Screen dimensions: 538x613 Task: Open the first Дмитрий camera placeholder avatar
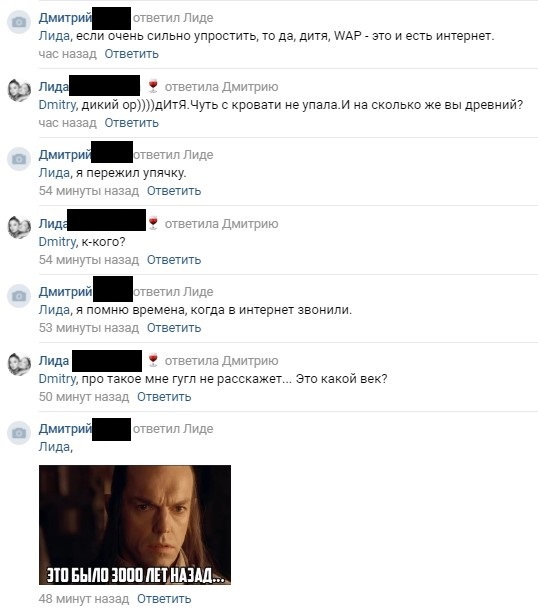click(x=19, y=22)
